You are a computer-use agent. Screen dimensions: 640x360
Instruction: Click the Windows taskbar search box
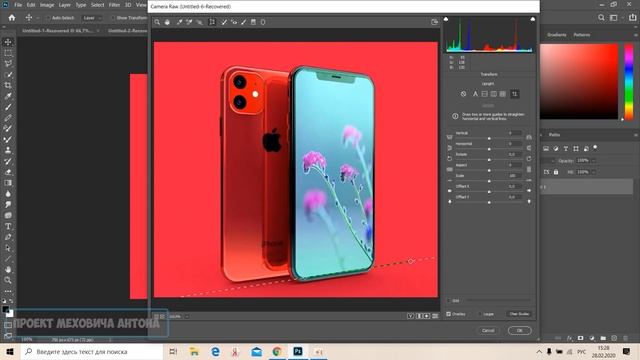click(x=92, y=351)
